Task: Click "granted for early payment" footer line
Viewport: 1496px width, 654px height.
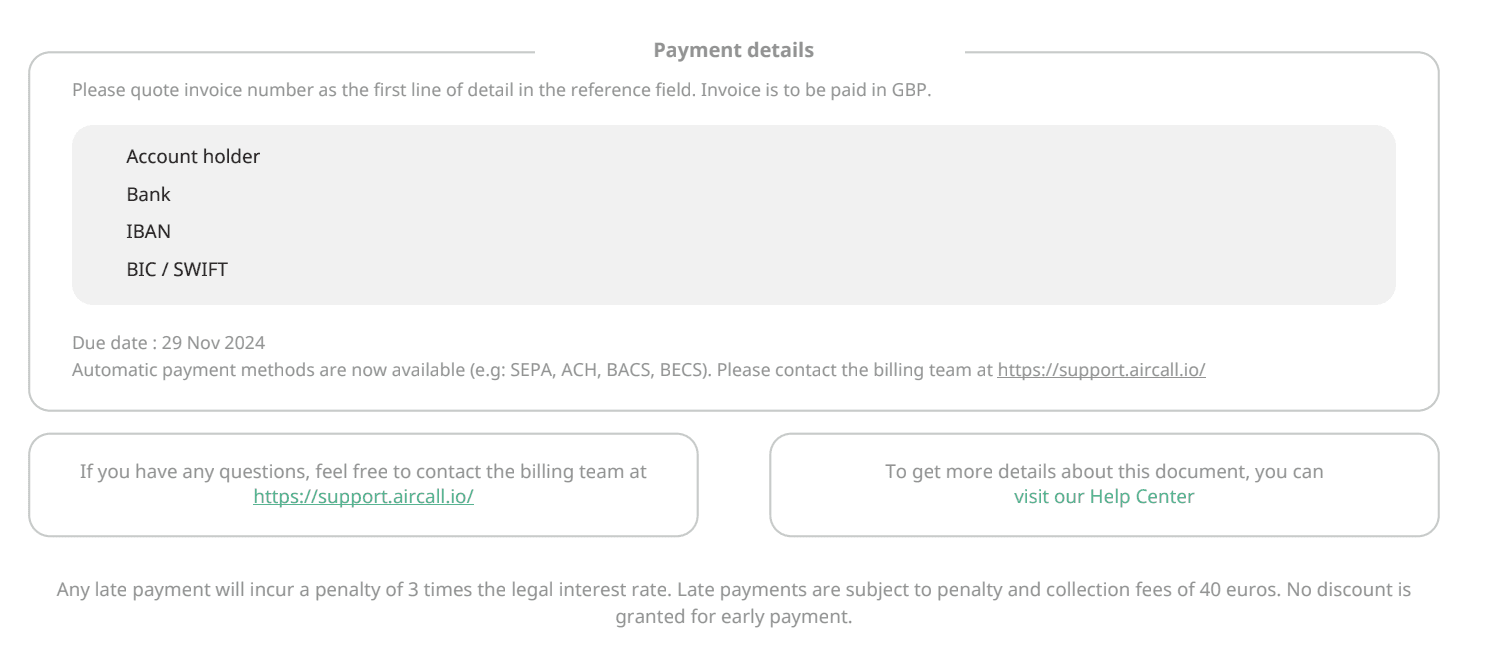Action: point(733,617)
